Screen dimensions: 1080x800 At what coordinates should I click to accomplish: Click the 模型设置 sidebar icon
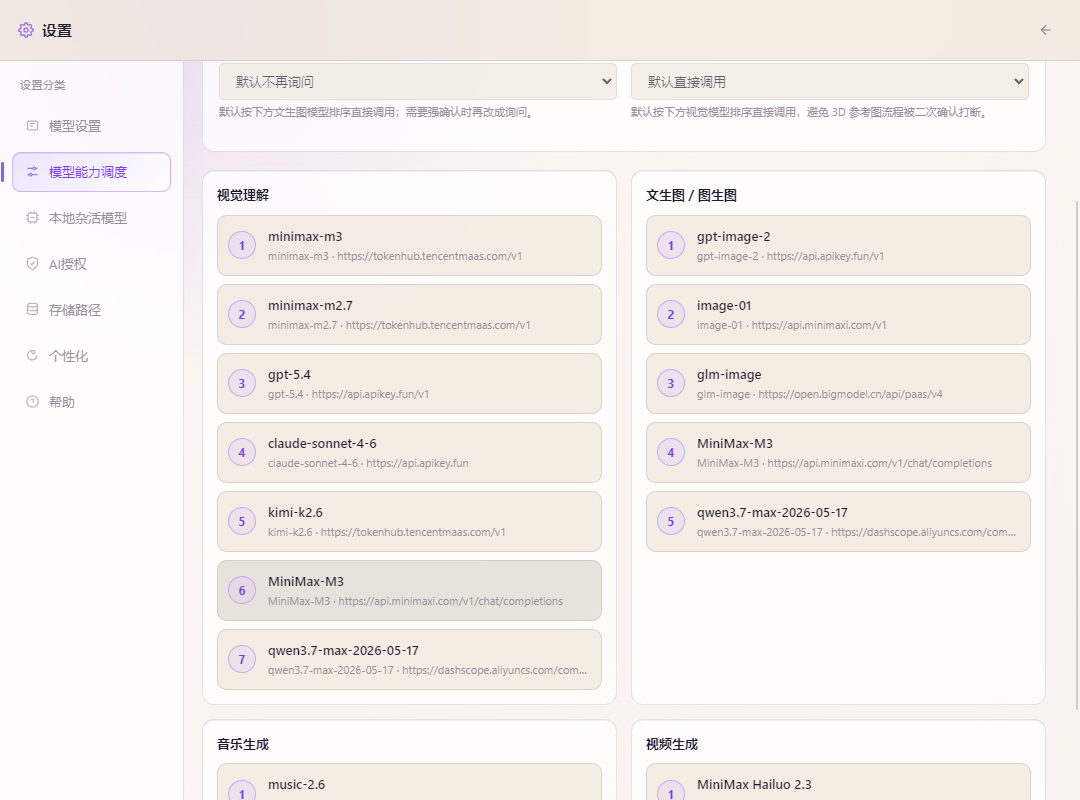[x=32, y=125]
